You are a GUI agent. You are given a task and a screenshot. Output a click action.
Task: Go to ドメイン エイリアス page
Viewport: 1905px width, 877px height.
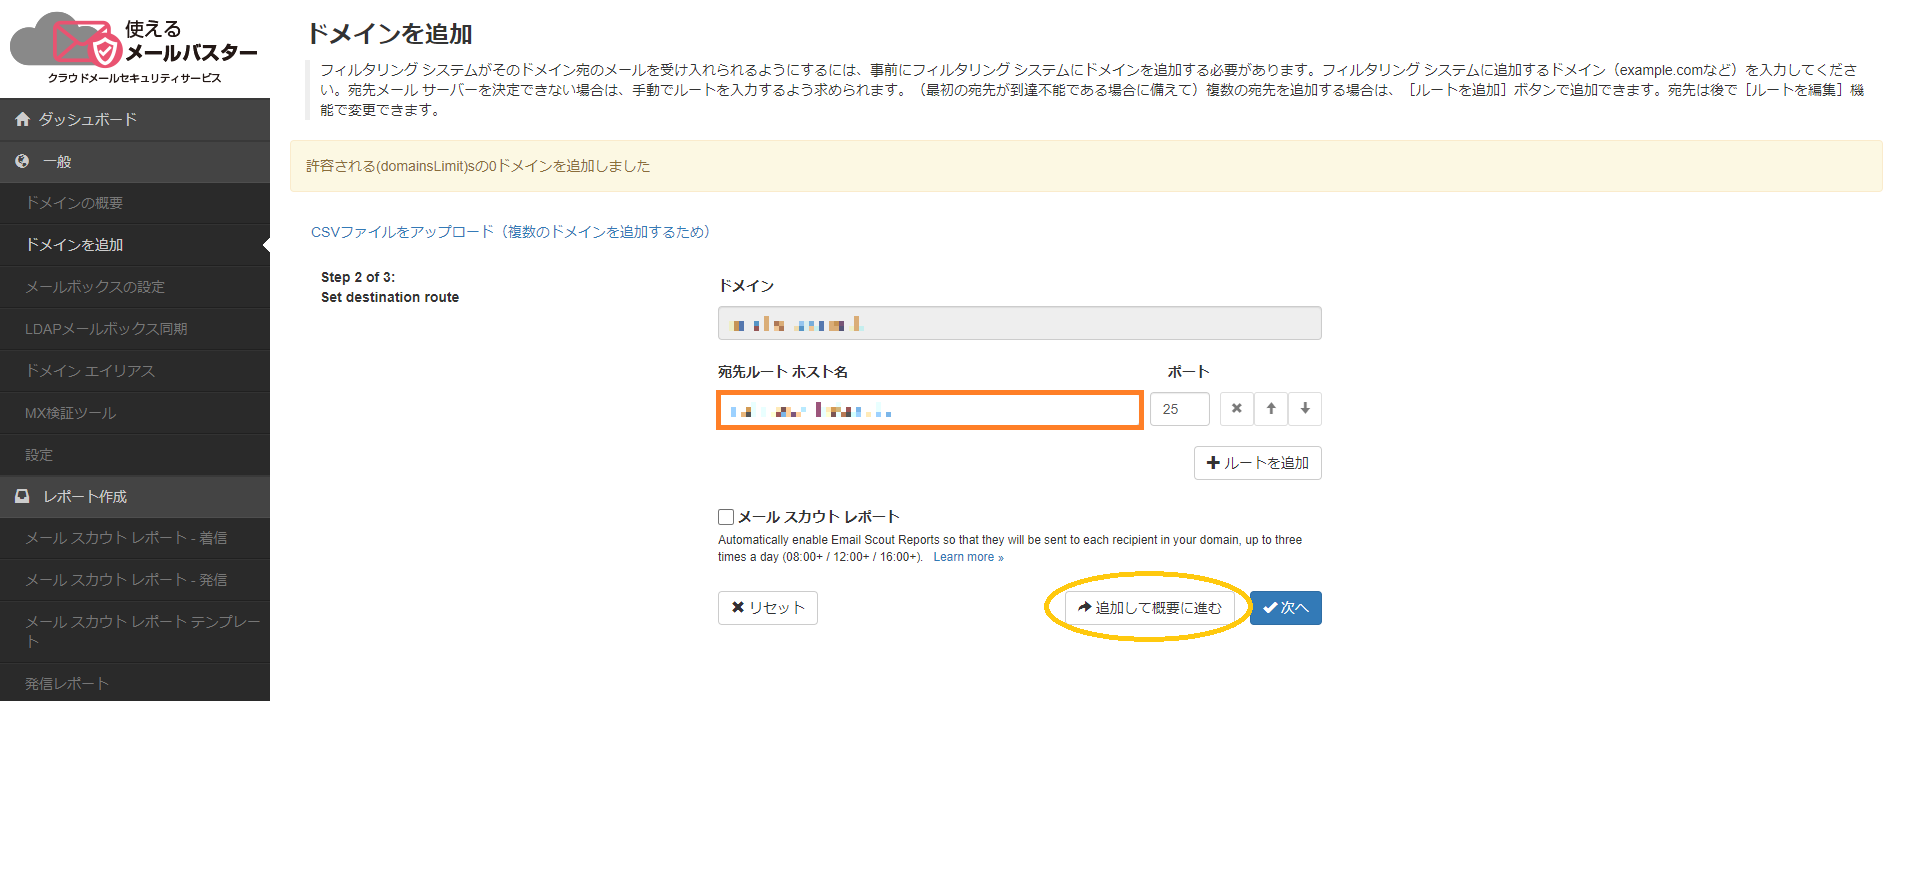135,371
